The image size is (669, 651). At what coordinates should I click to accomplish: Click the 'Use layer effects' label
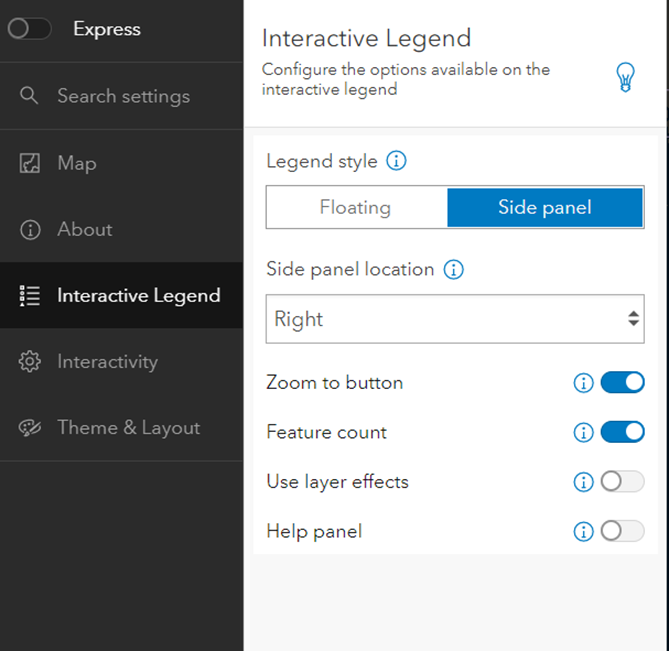[x=337, y=482]
